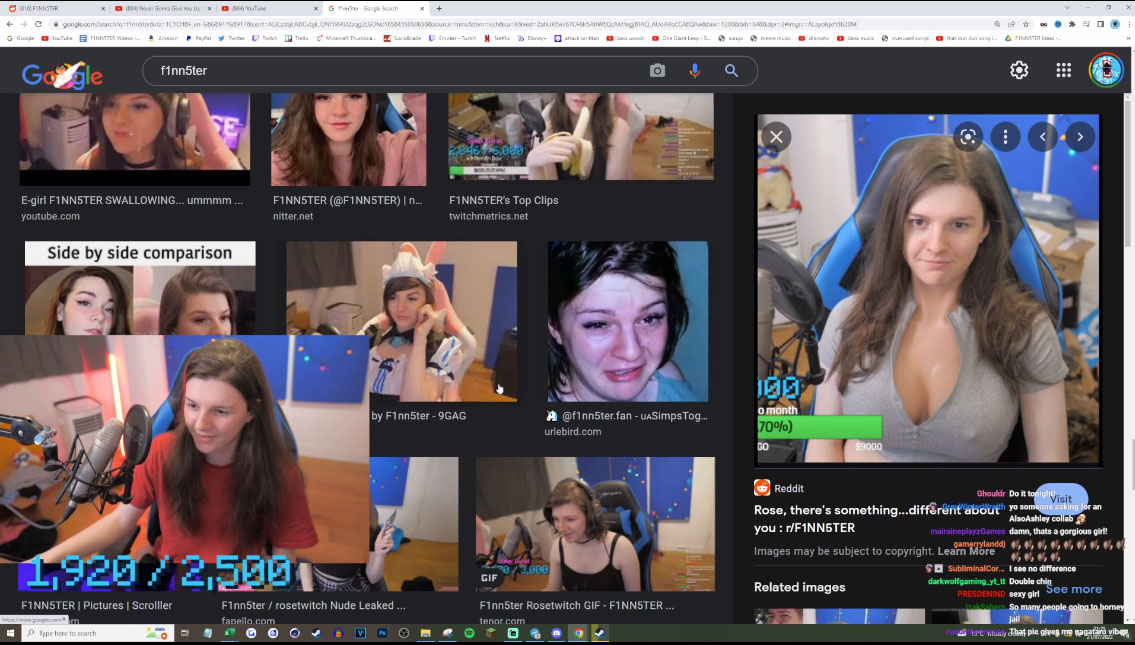This screenshot has width=1135, height=645.
Task: Click the address bar URL
Action: coord(460,24)
